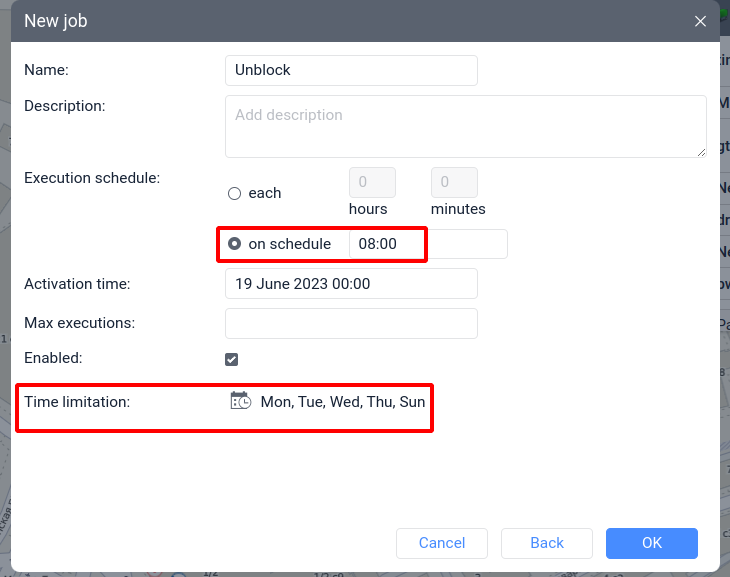Click the minutes interval input box
Image resolution: width=730 pixels, height=577 pixels.
[x=454, y=182]
